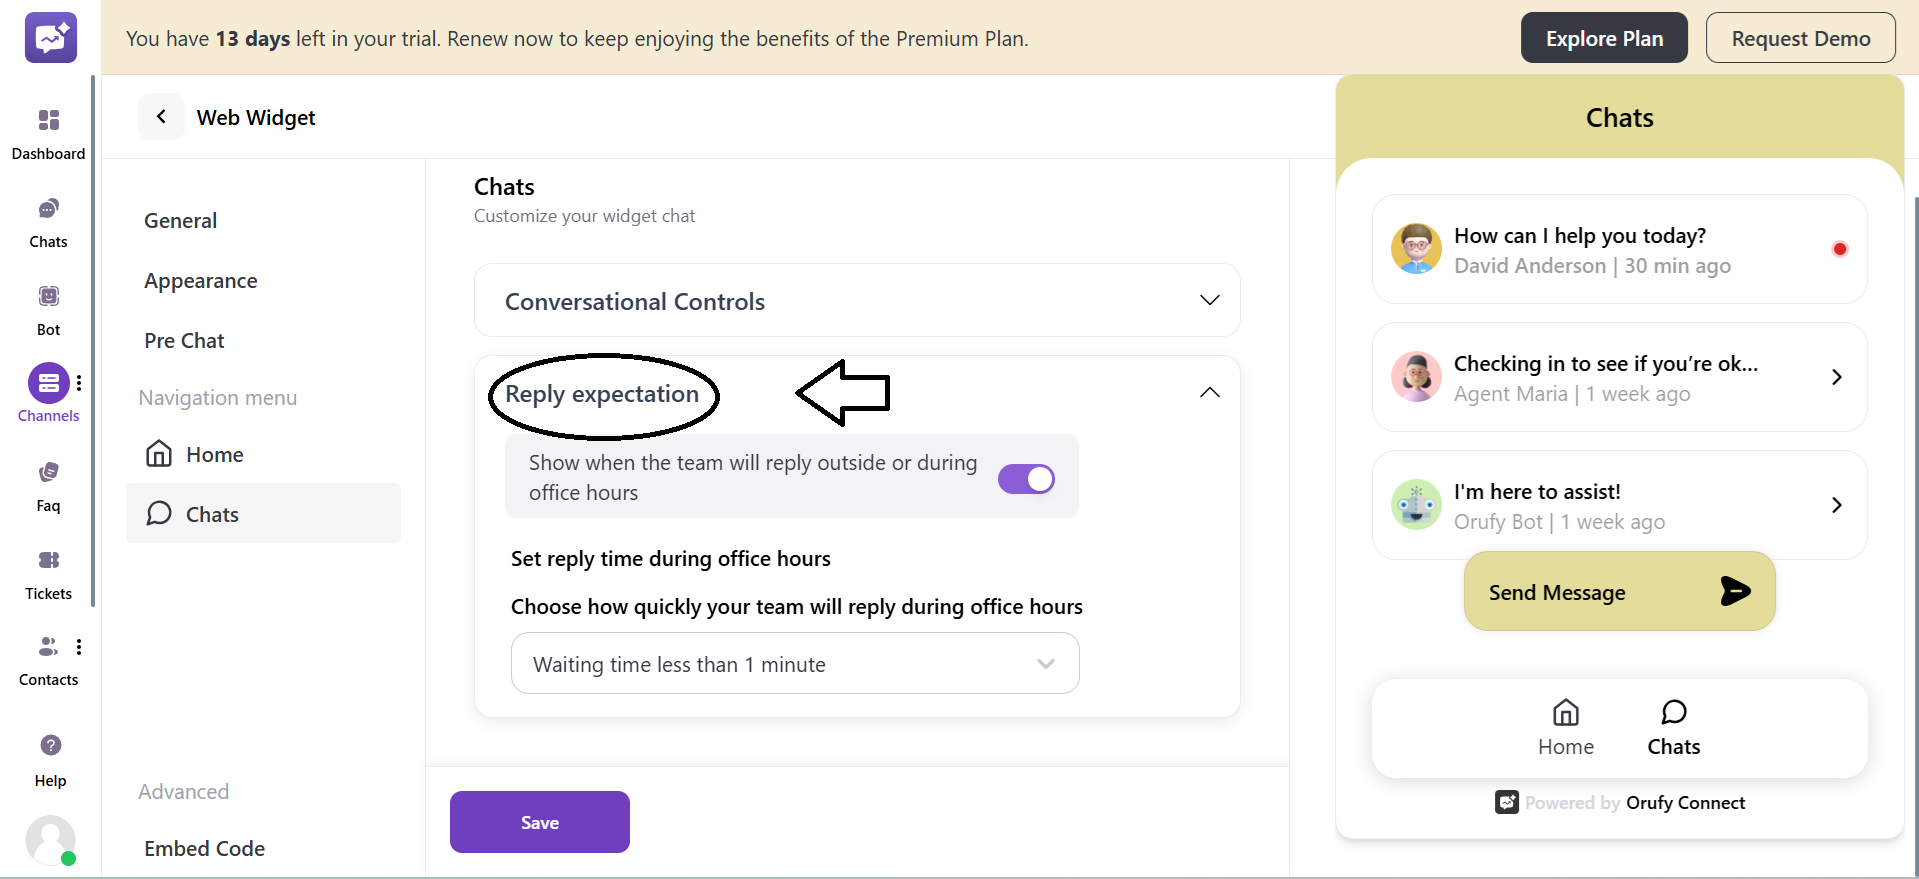
Task: Expand the Conversational Controls section
Action: pos(1209,300)
